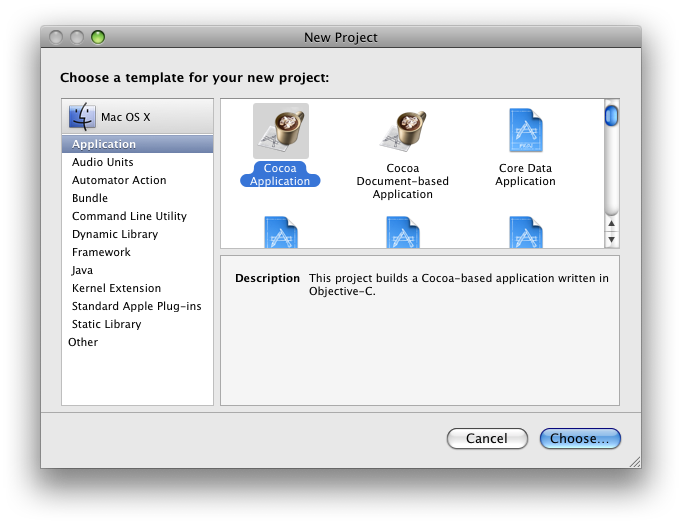Screen dimensions: 682x524
Task: Click the blueprint icon below Core Data Application
Action: coord(526,232)
